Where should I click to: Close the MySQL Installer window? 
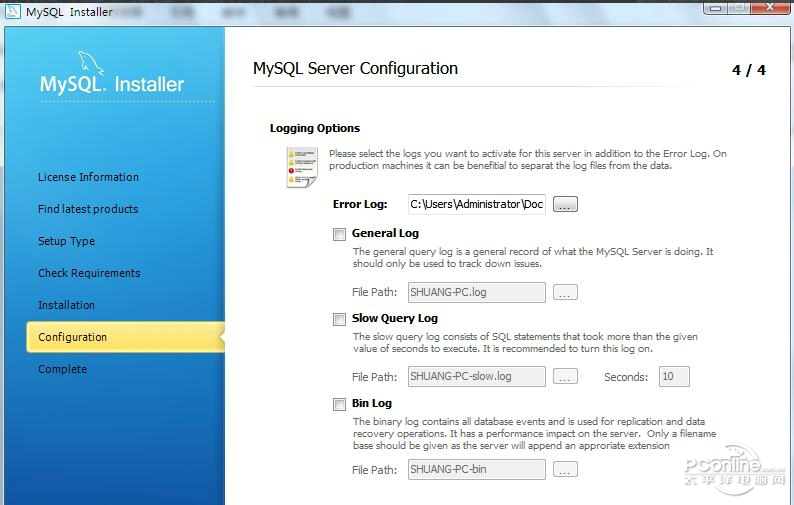pos(770,7)
